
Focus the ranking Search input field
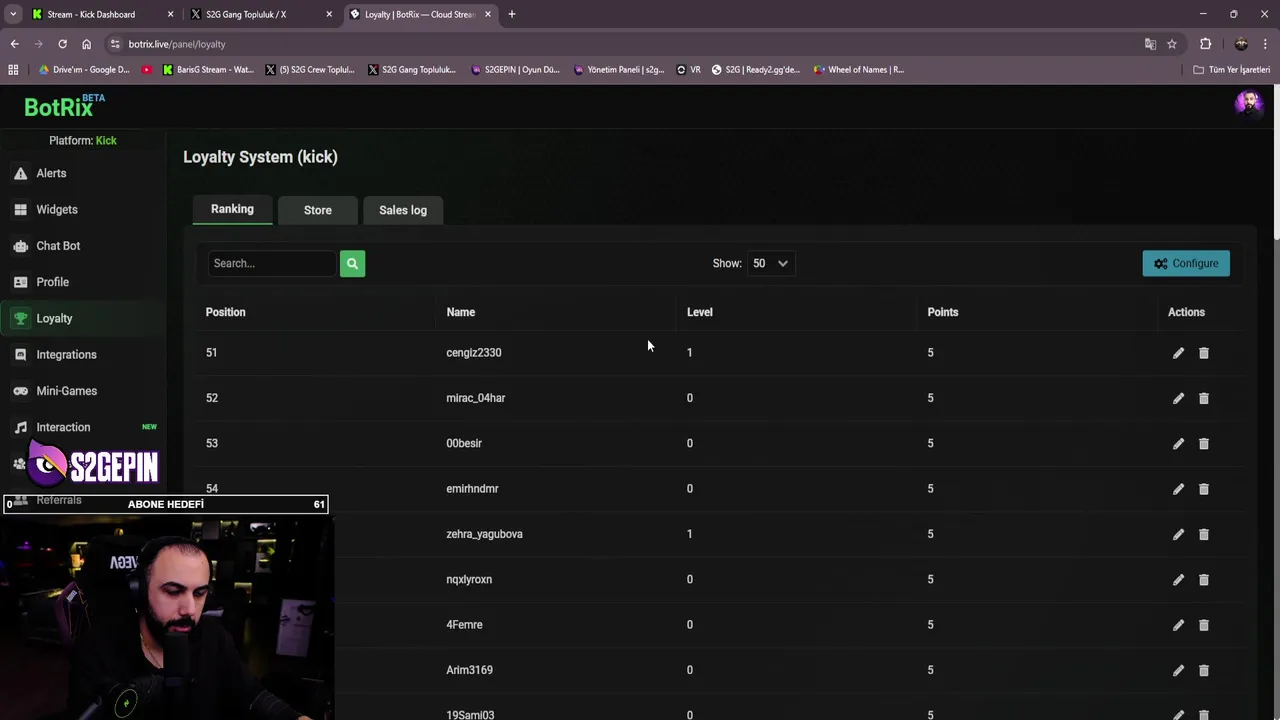(x=272, y=263)
